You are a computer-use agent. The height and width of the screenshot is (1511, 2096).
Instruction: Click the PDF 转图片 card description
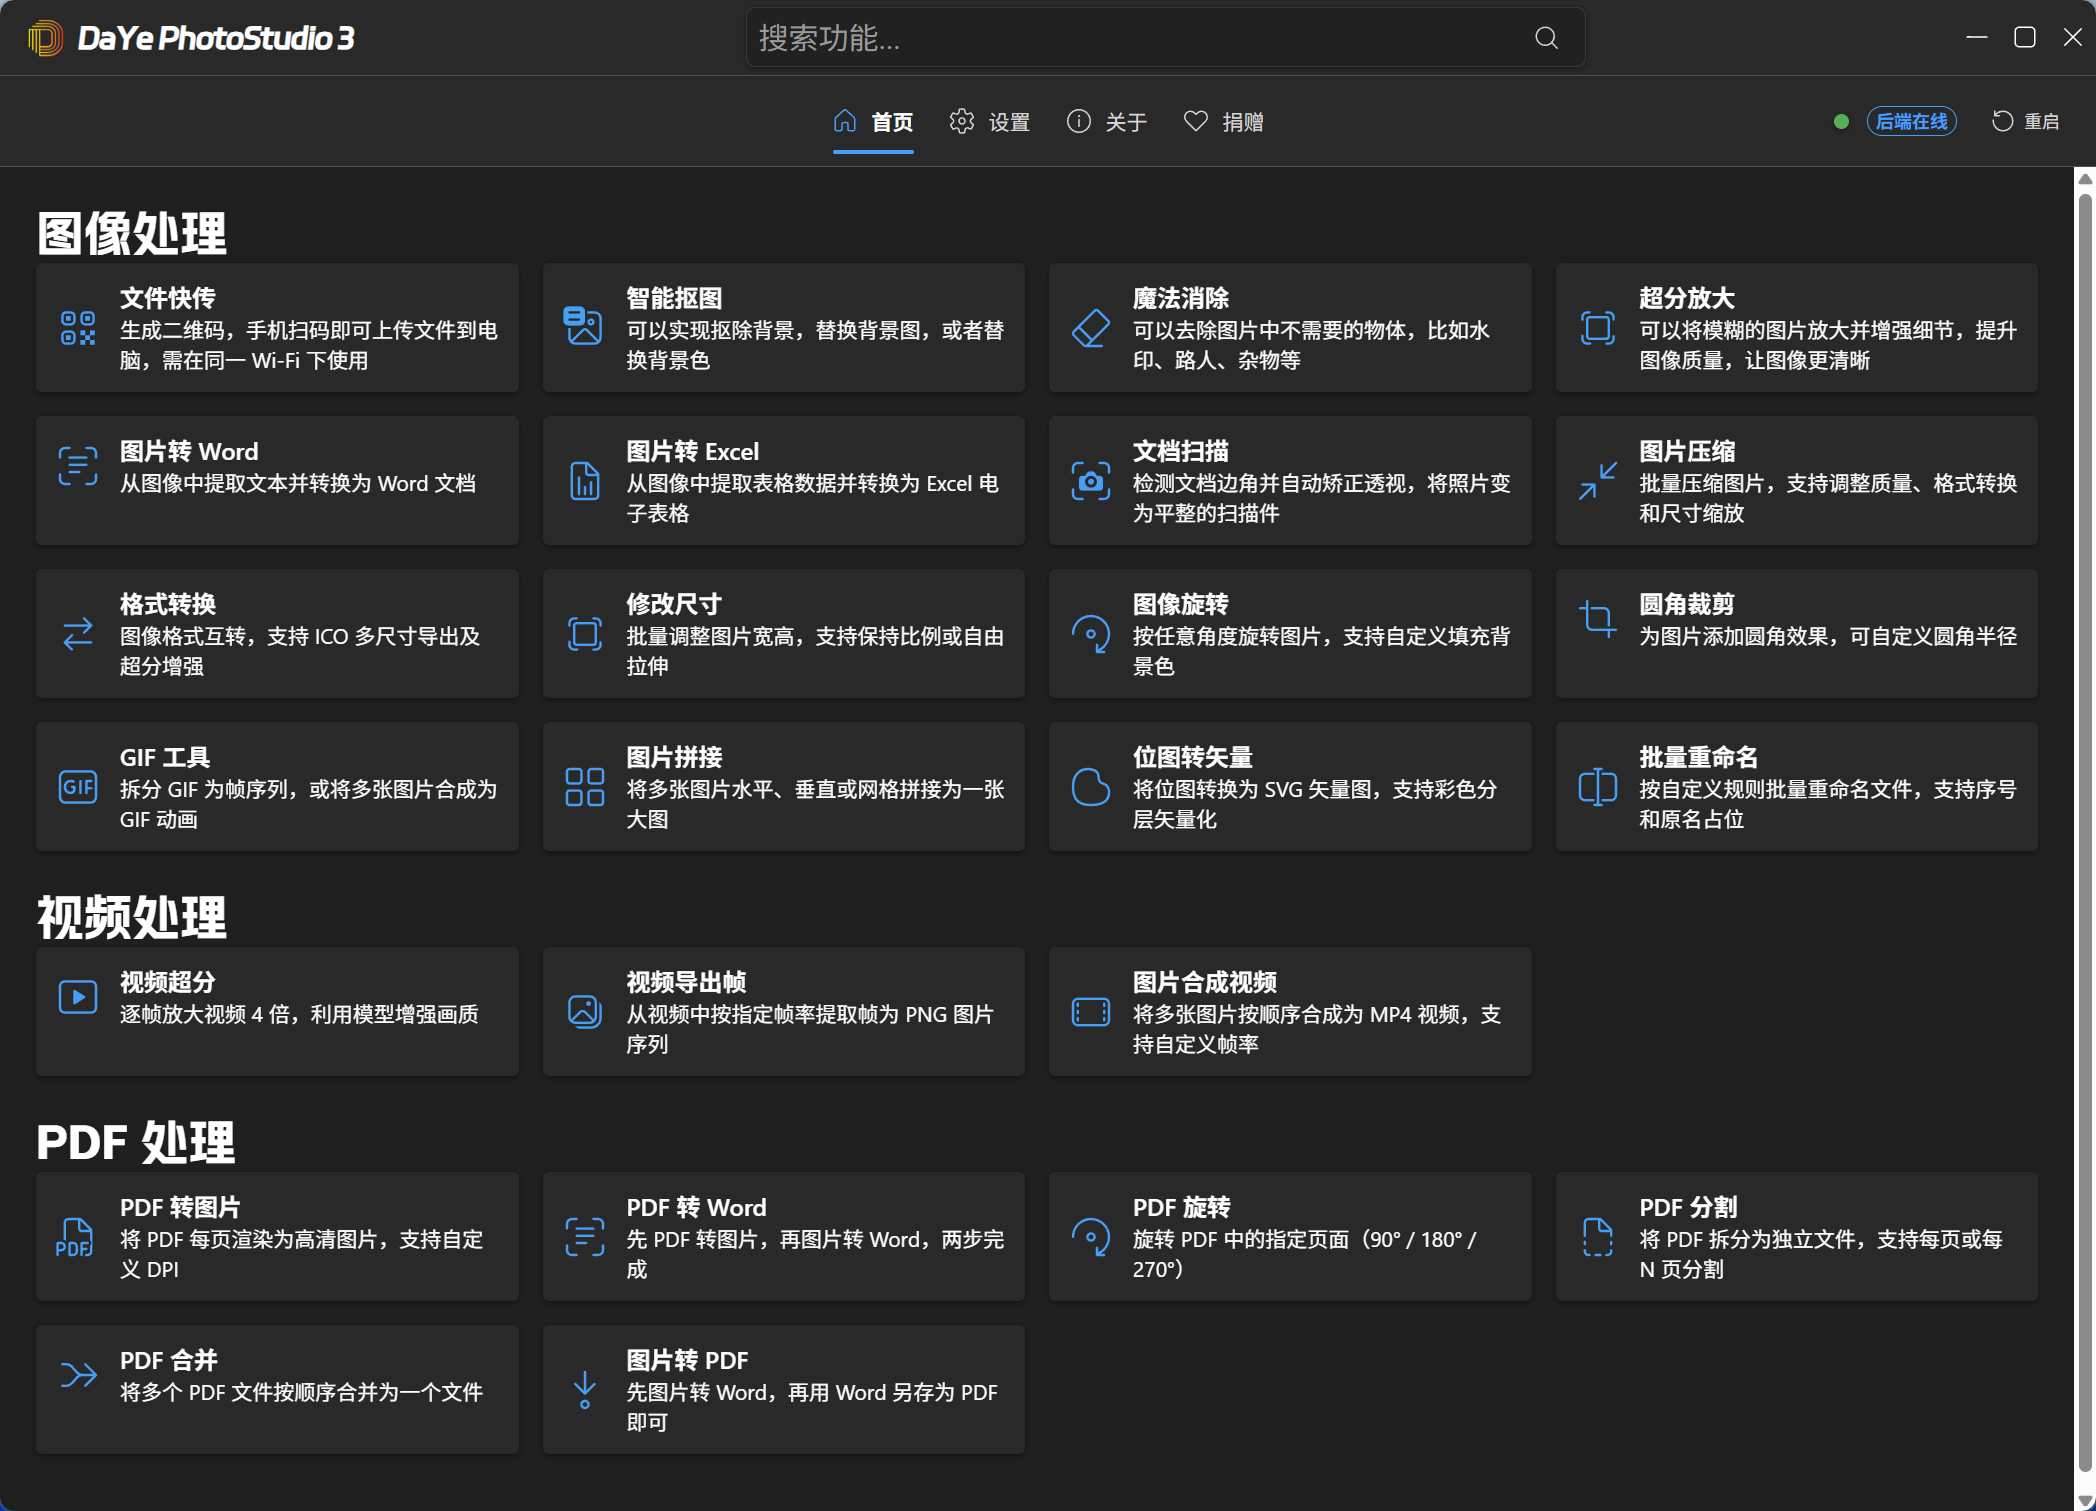click(301, 1254)
